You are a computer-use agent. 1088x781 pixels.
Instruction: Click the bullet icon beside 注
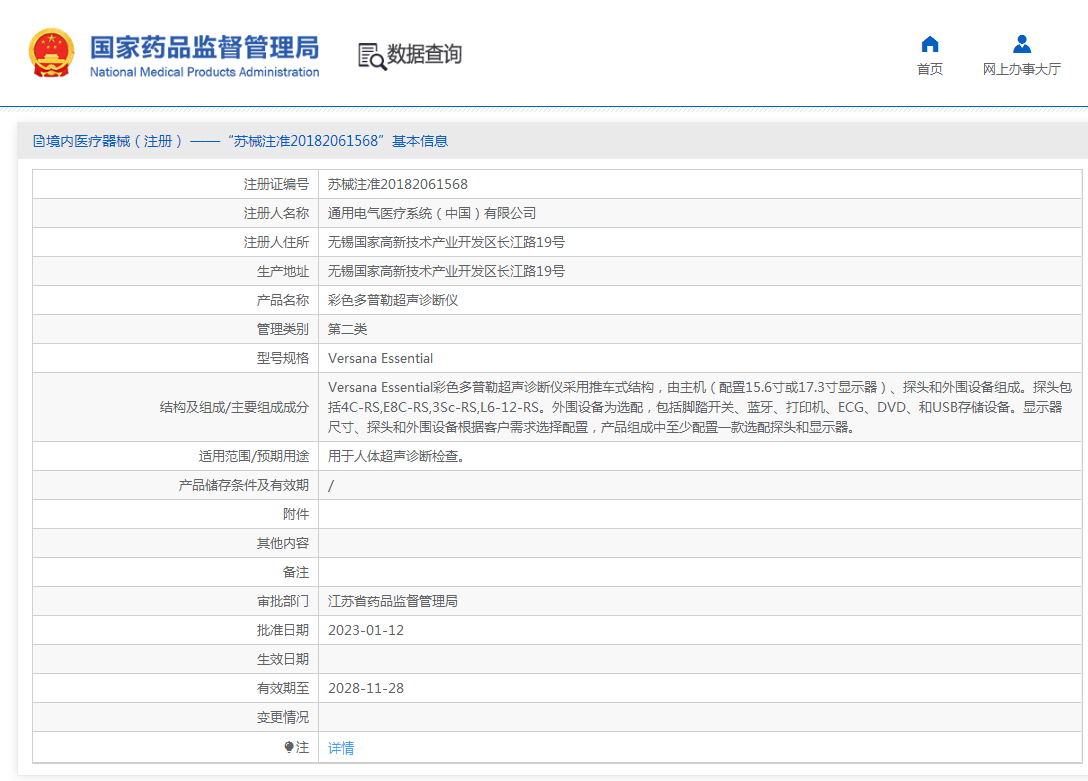[289, 747]
